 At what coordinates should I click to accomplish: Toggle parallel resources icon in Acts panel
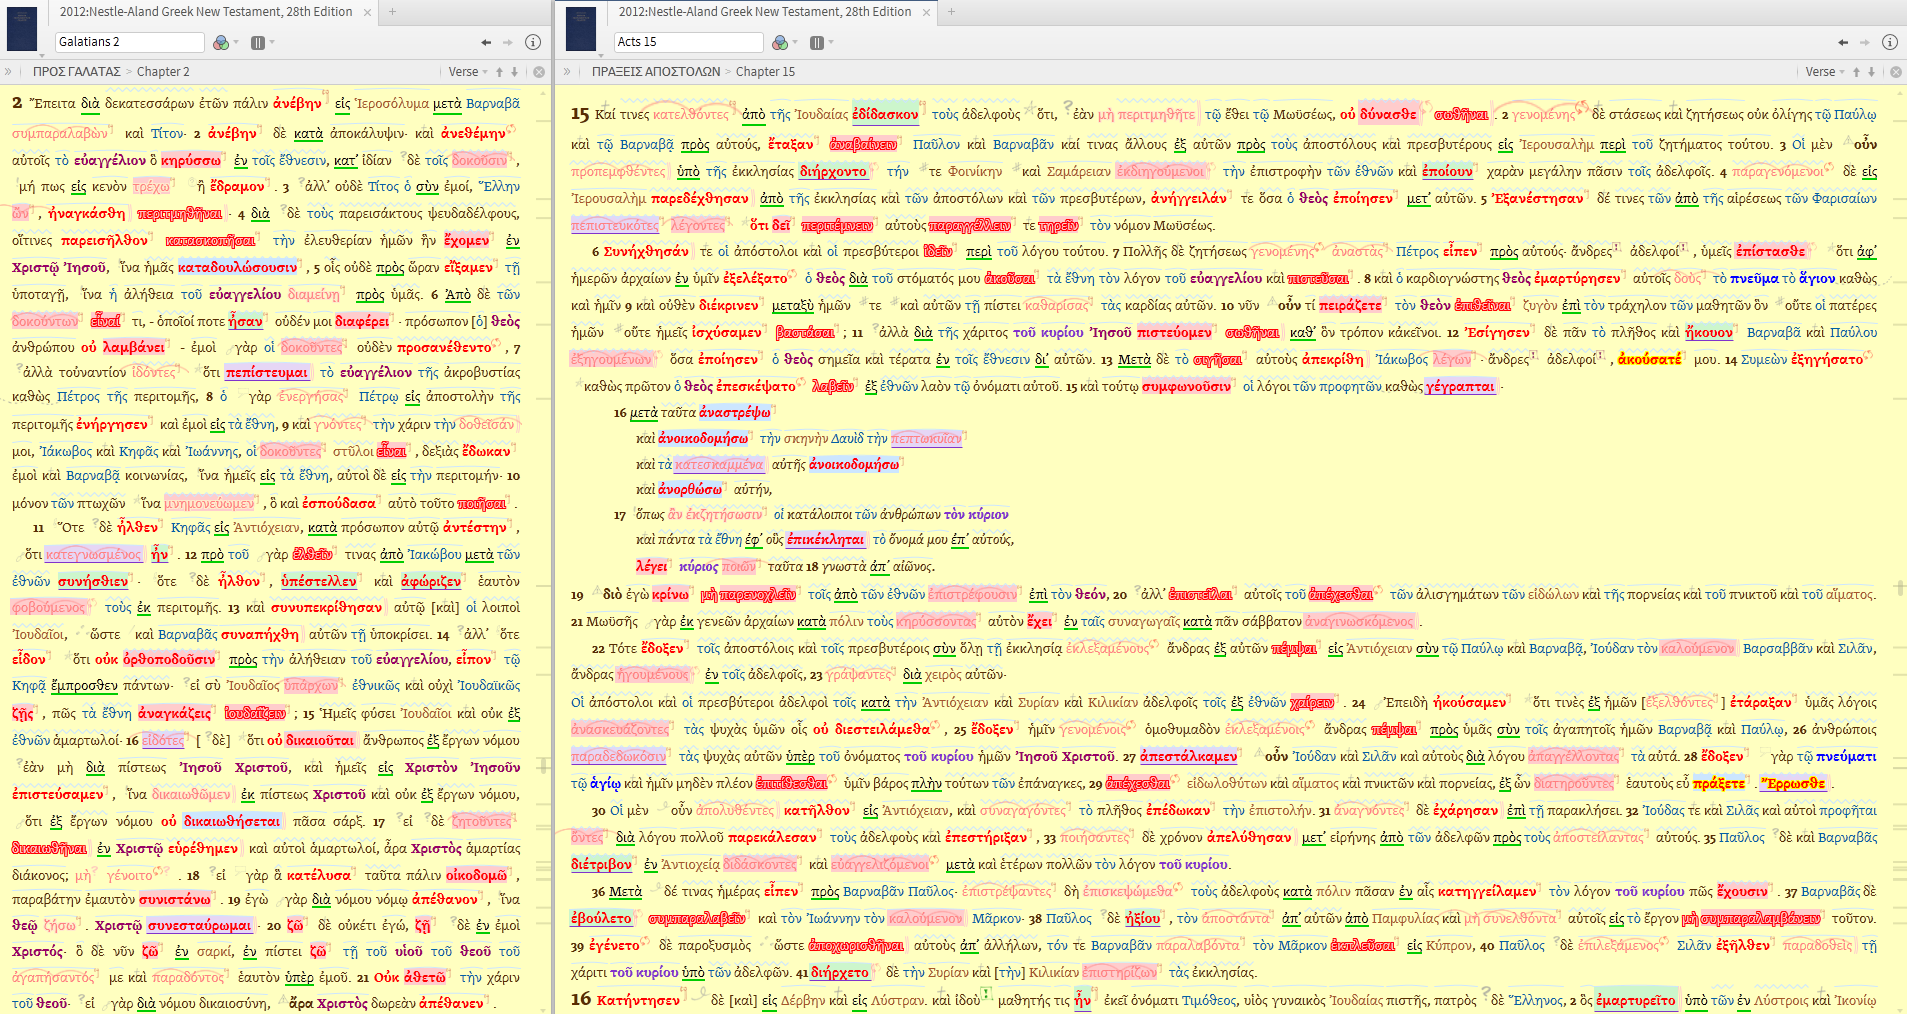click(817, 42)
